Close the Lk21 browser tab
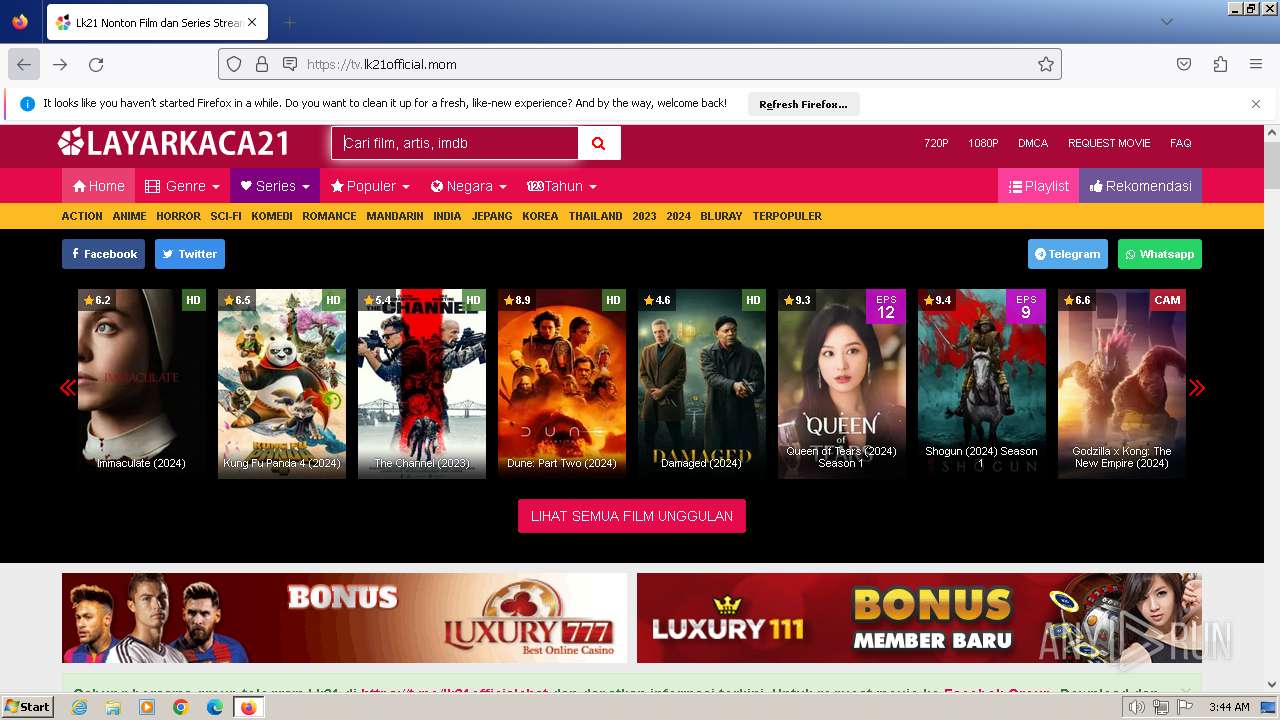The width and height of the screenshot is (1280, 720). pyautogui.click(x=251, y=22)
